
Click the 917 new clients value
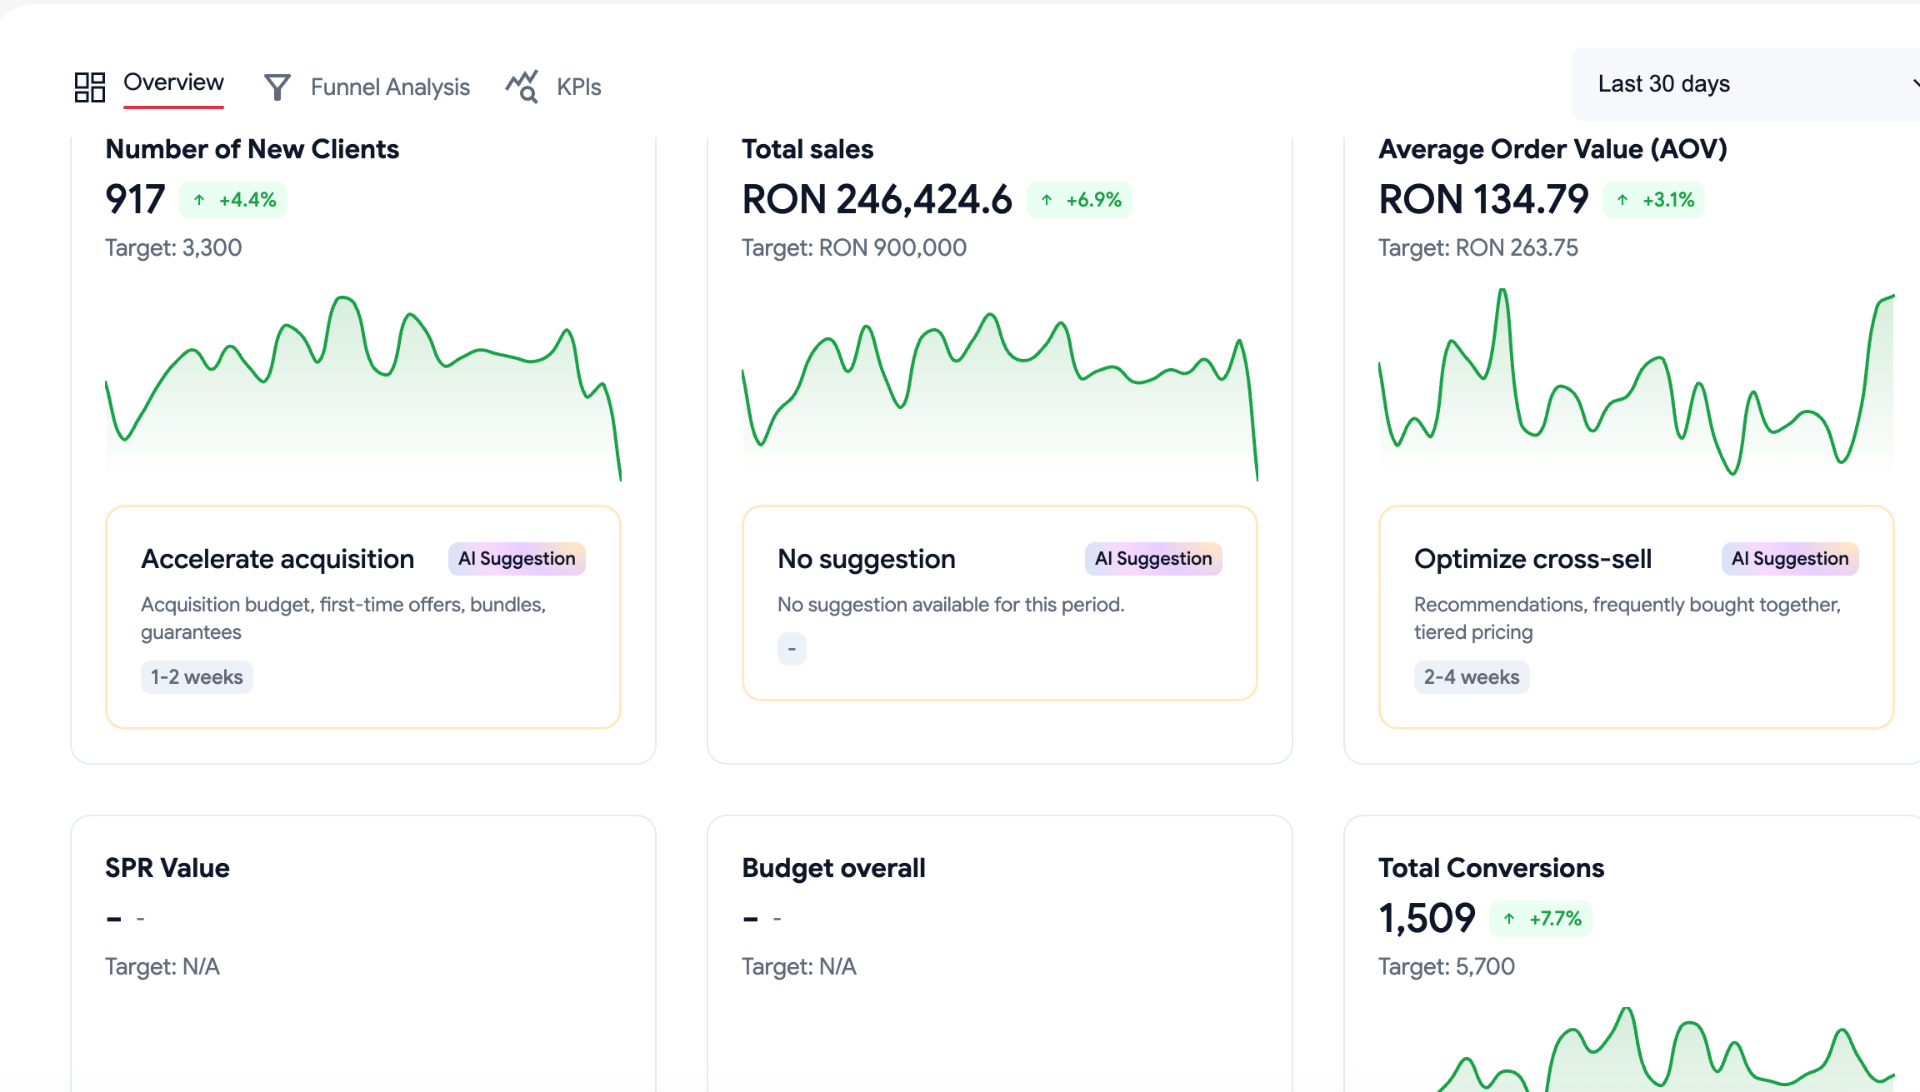pyautogui.click(x=135, y=200)
